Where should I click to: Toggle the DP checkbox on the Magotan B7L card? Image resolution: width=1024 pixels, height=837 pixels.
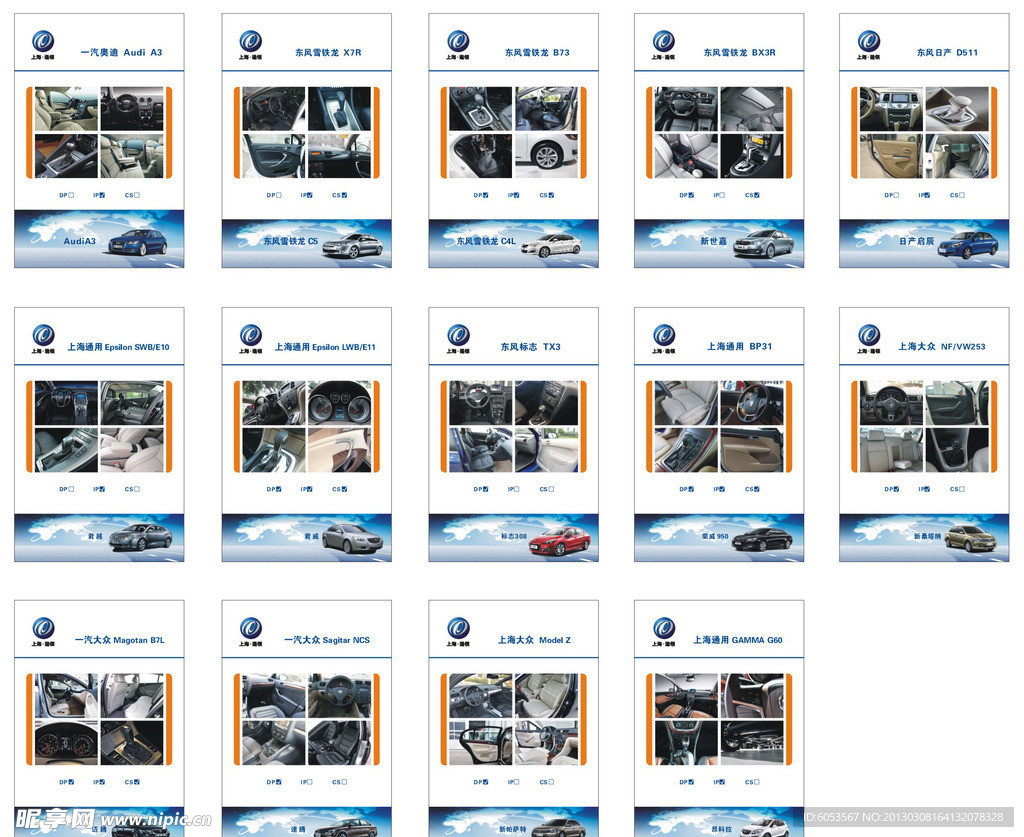pos(71,782)
